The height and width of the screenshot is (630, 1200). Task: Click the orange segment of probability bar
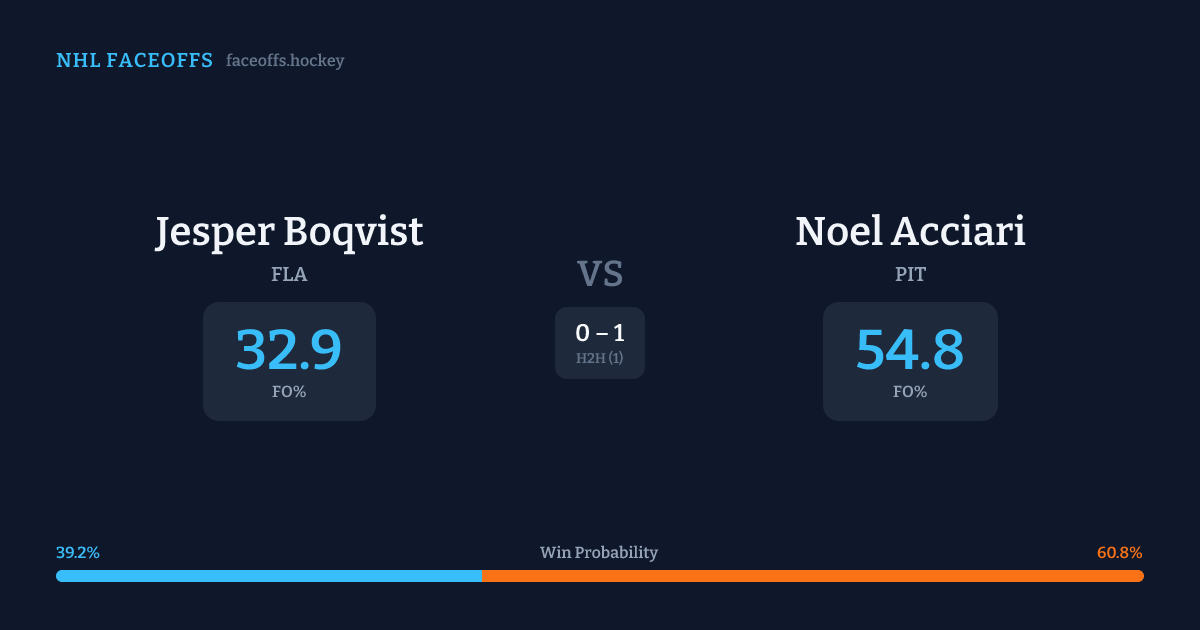[812, 576]
